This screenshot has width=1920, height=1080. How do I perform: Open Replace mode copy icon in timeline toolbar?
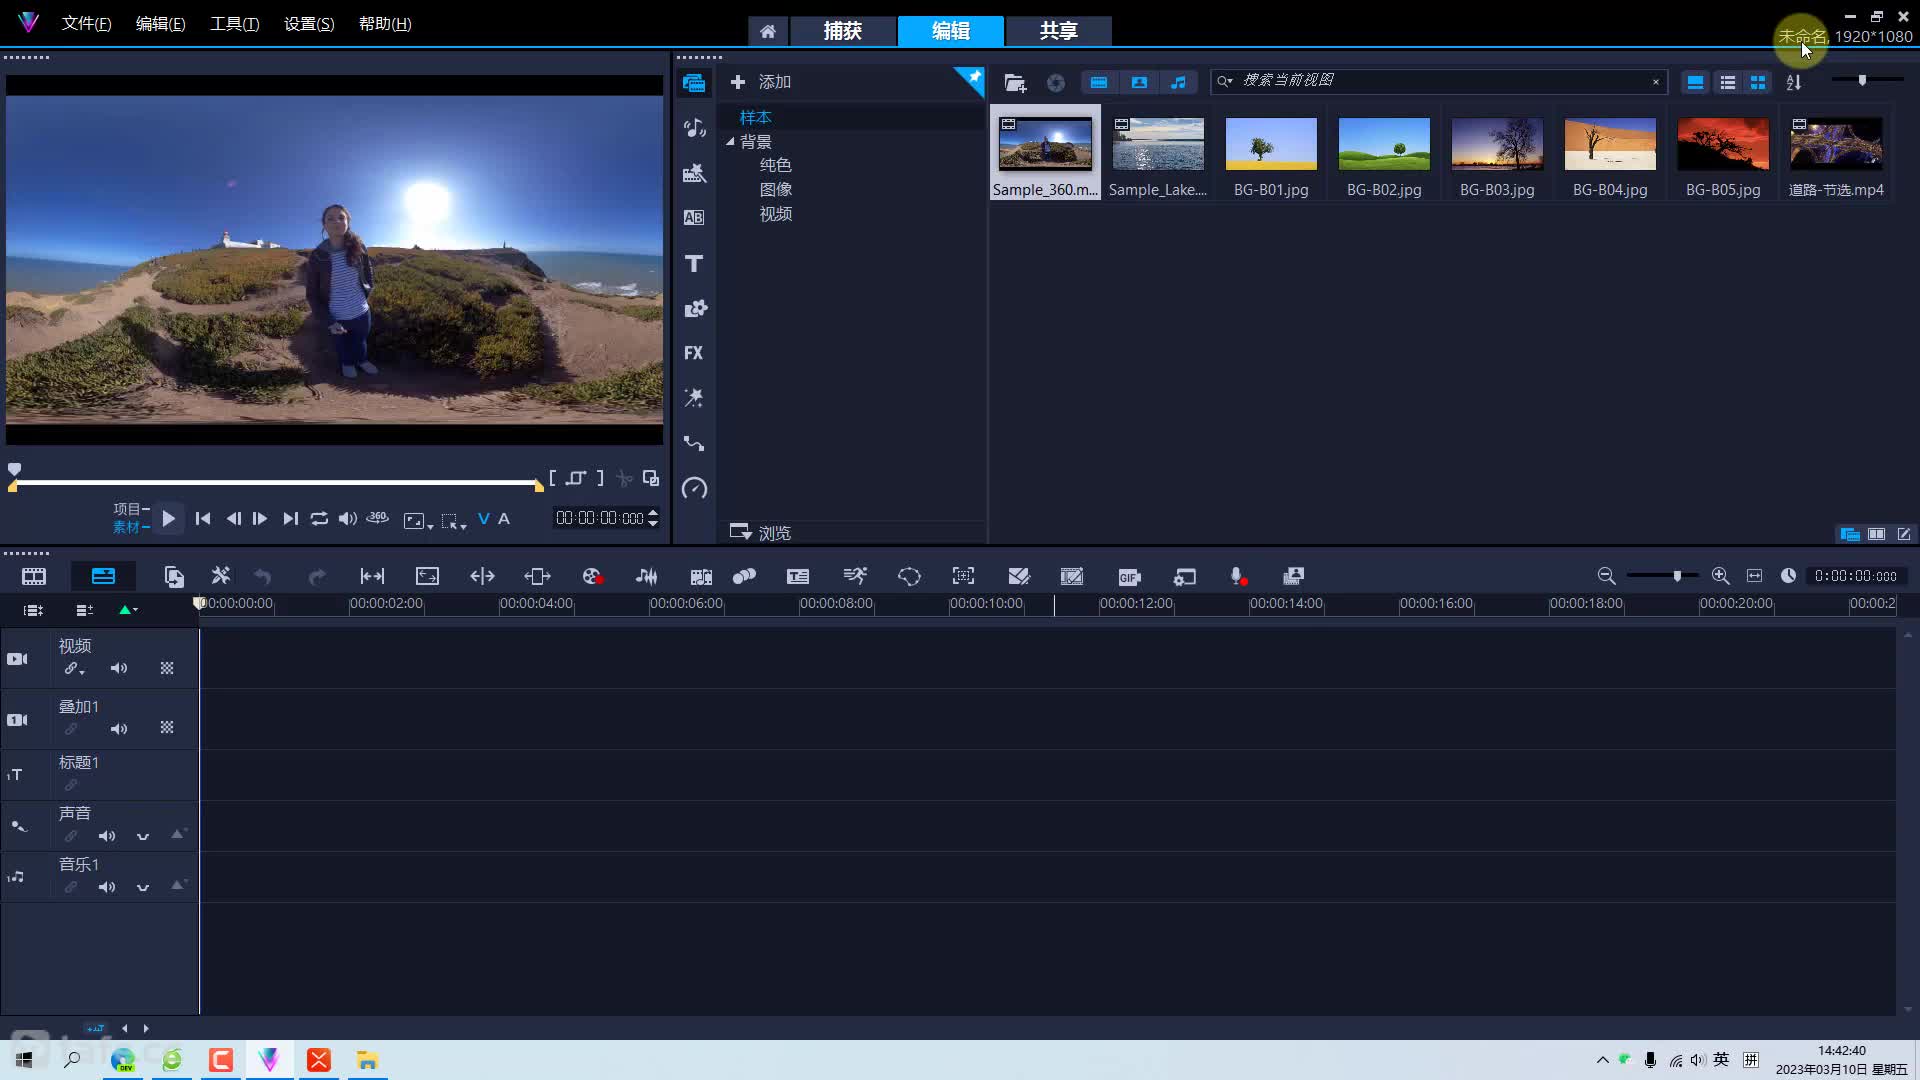[x=174, y=577]
